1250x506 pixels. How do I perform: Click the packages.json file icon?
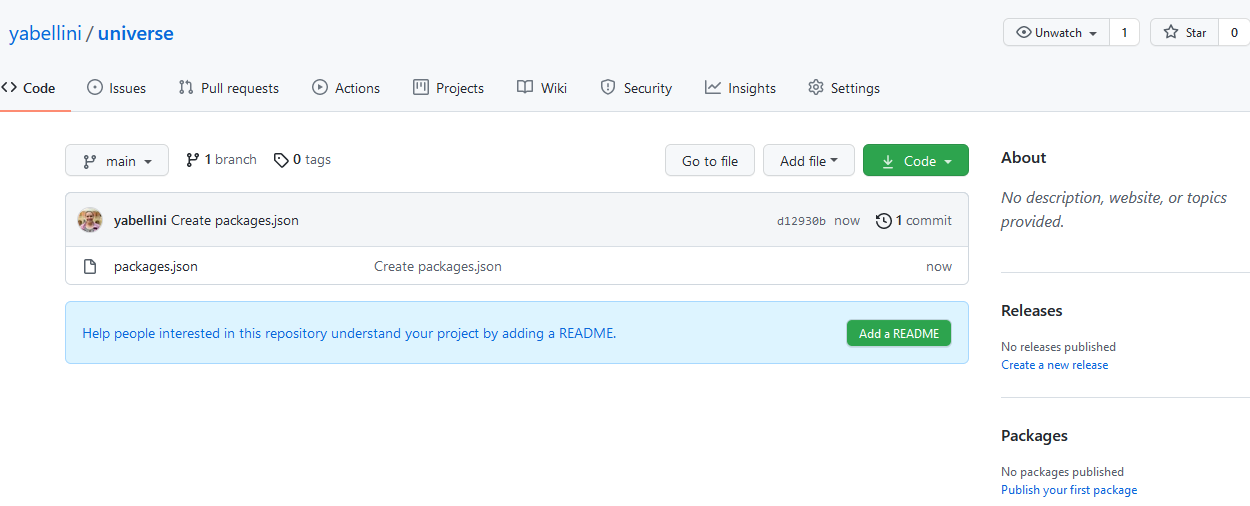coord(90,267)
